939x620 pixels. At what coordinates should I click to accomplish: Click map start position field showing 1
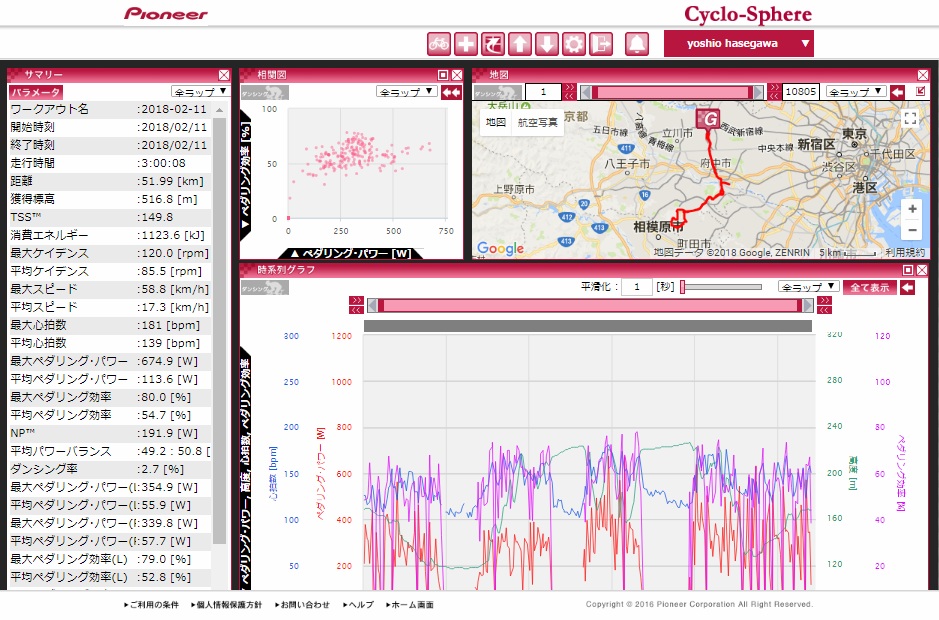[543, 92]
